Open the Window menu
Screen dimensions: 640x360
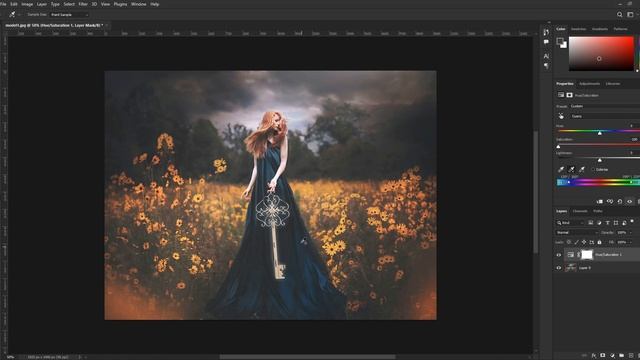pyautogui.click(x=138, y=4)
